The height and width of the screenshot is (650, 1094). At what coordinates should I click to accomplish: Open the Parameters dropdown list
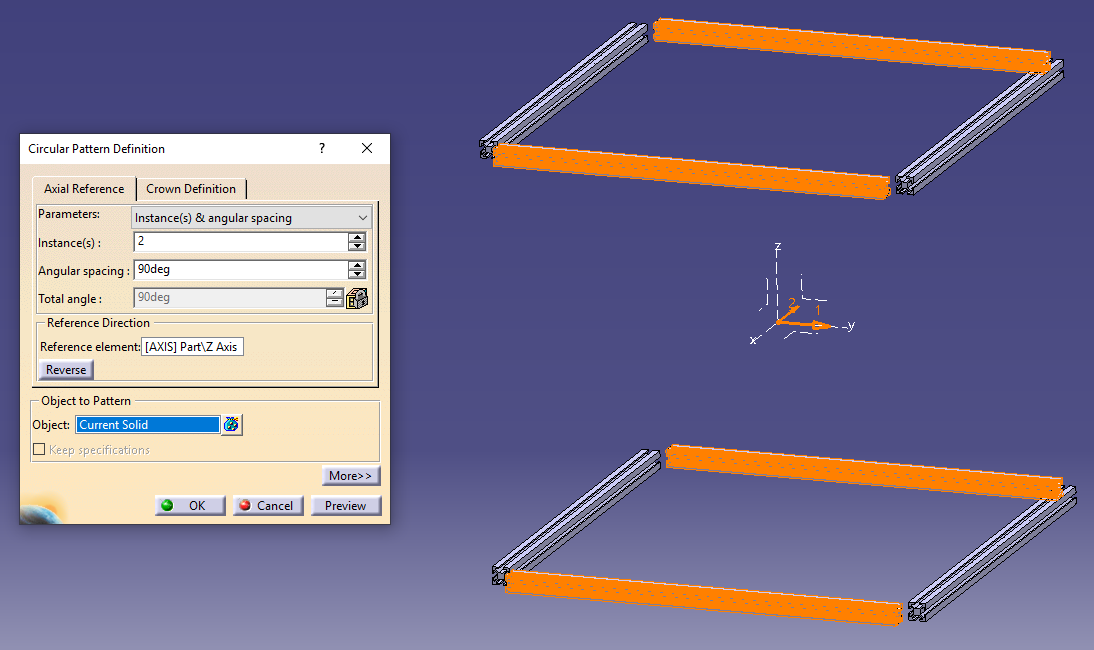click(x=362, y=217)
